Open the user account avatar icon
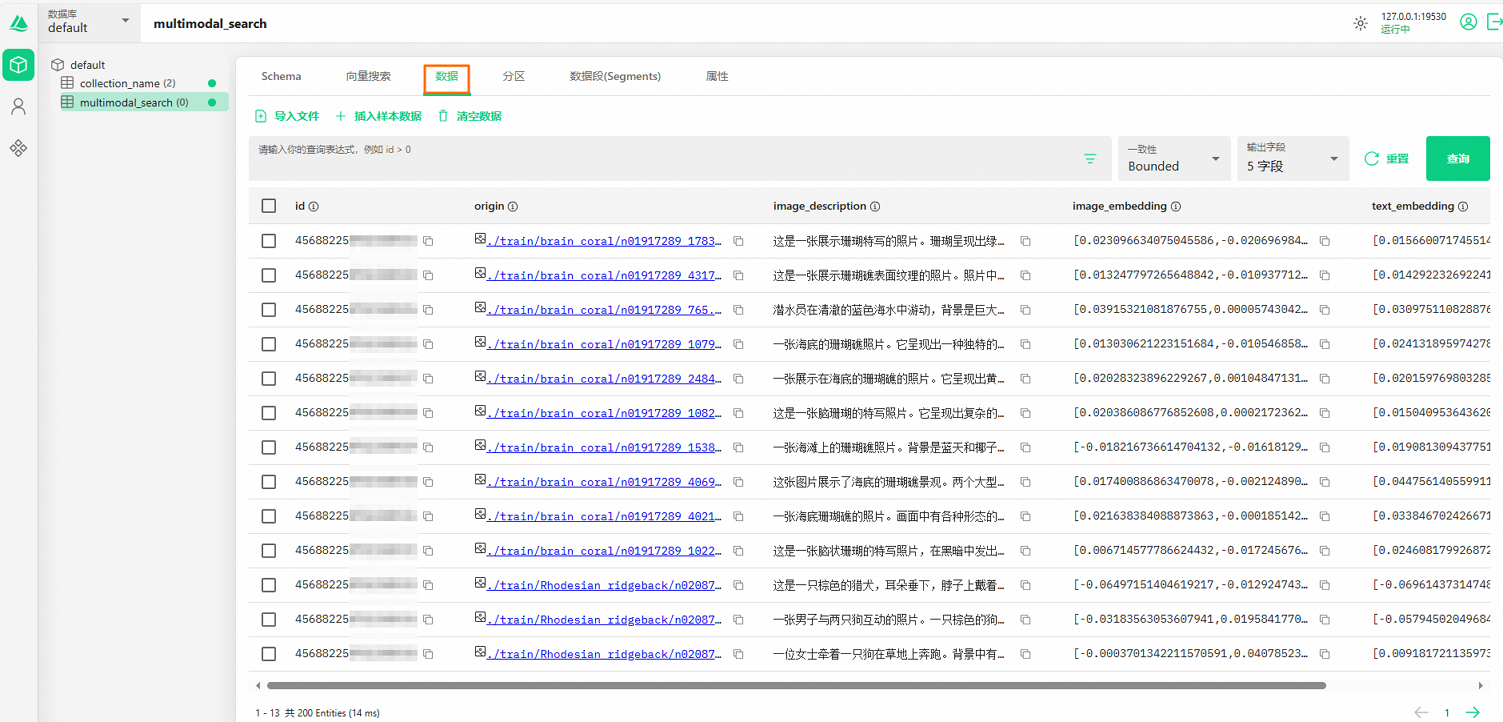 (x=1468, y=22)
